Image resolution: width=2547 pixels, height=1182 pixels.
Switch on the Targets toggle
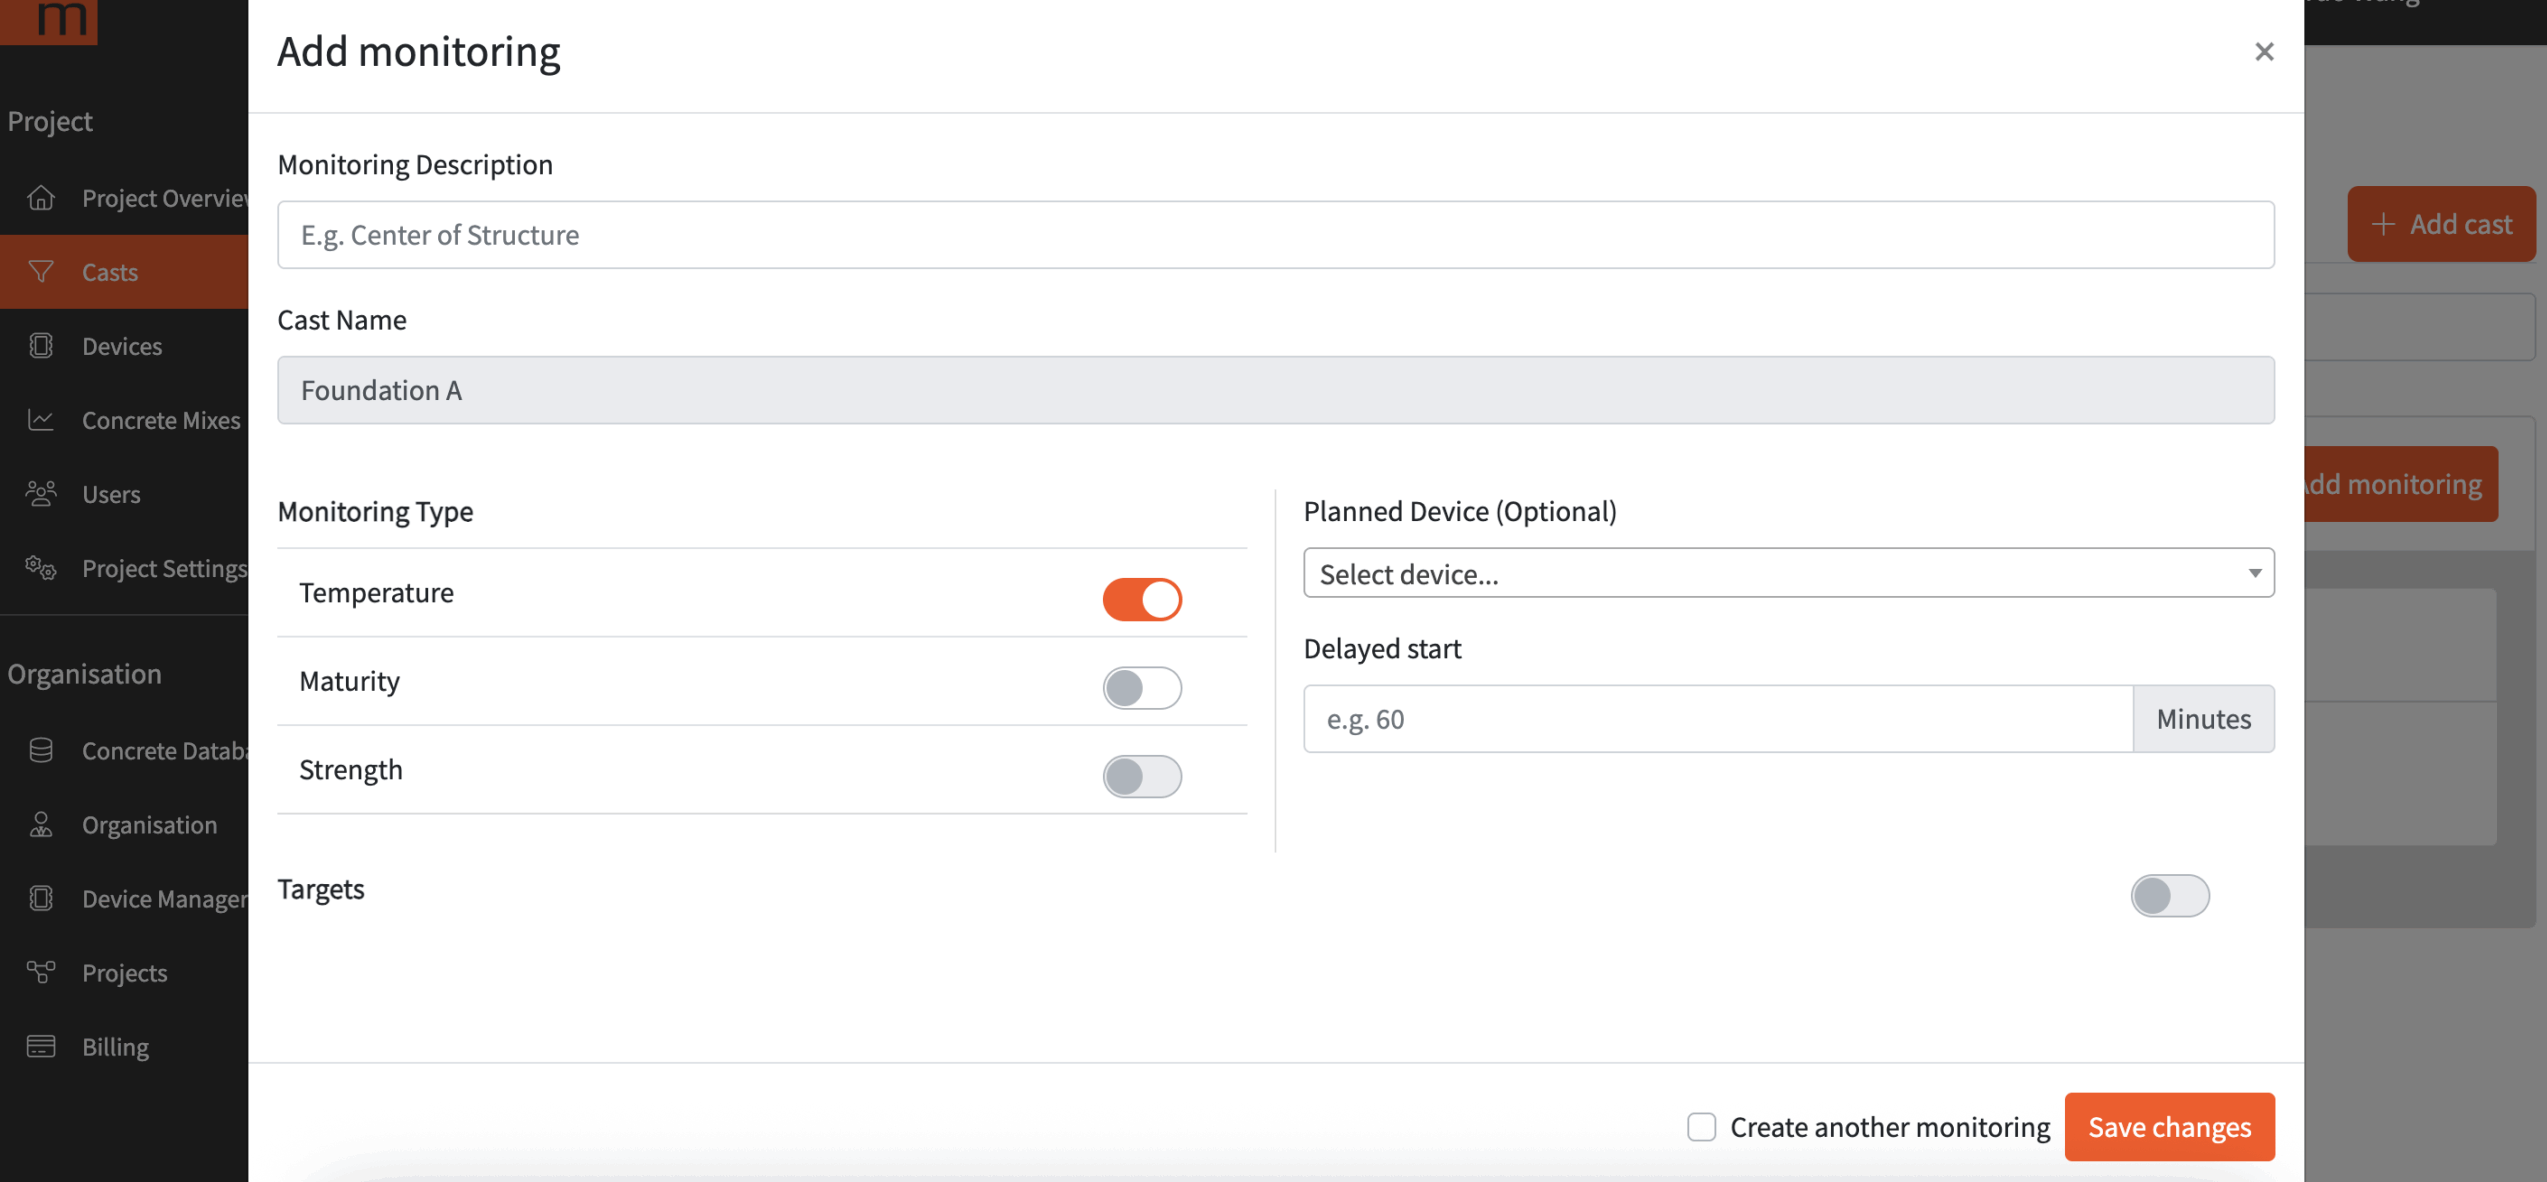tap(2169, 895)
